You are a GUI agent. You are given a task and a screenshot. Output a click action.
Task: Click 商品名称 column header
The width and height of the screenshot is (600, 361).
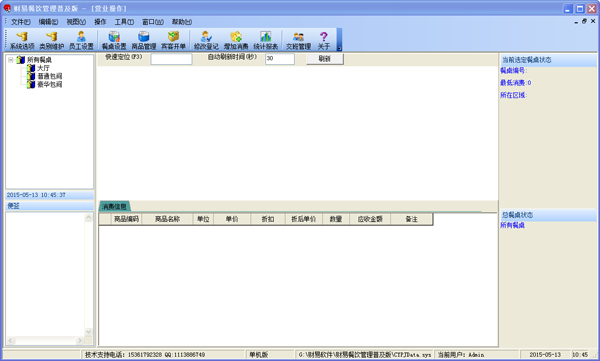[x=167, y=219]
